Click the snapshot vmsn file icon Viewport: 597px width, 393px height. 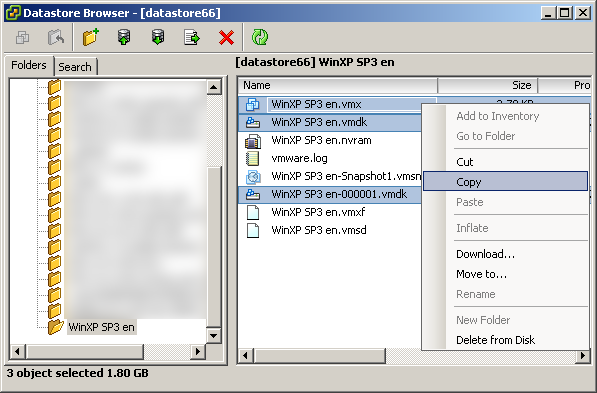[253, 176]
